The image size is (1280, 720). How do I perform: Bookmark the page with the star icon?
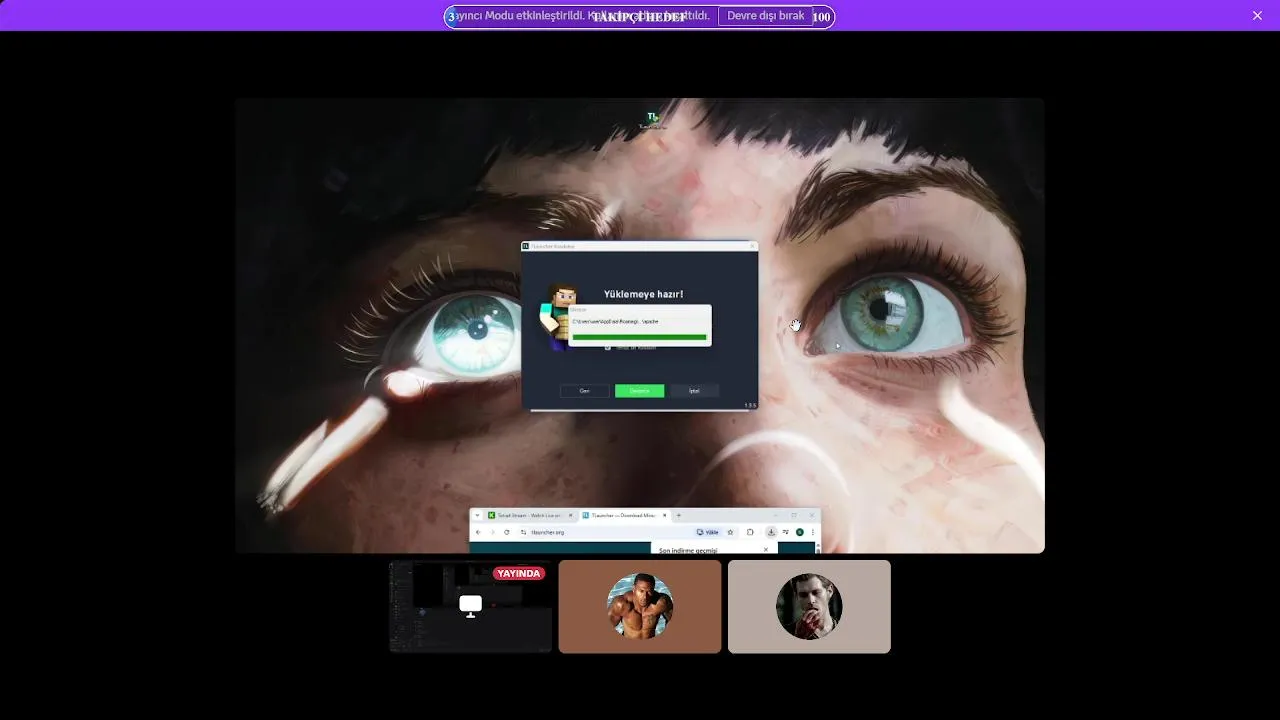pos(730,532)
